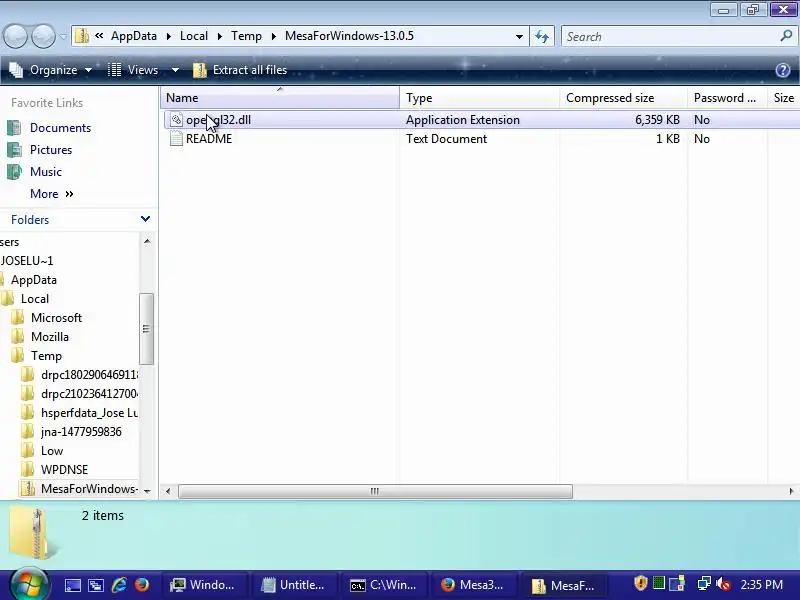Sort by the Password column header
Screen dimensions: 800x600
727,98
